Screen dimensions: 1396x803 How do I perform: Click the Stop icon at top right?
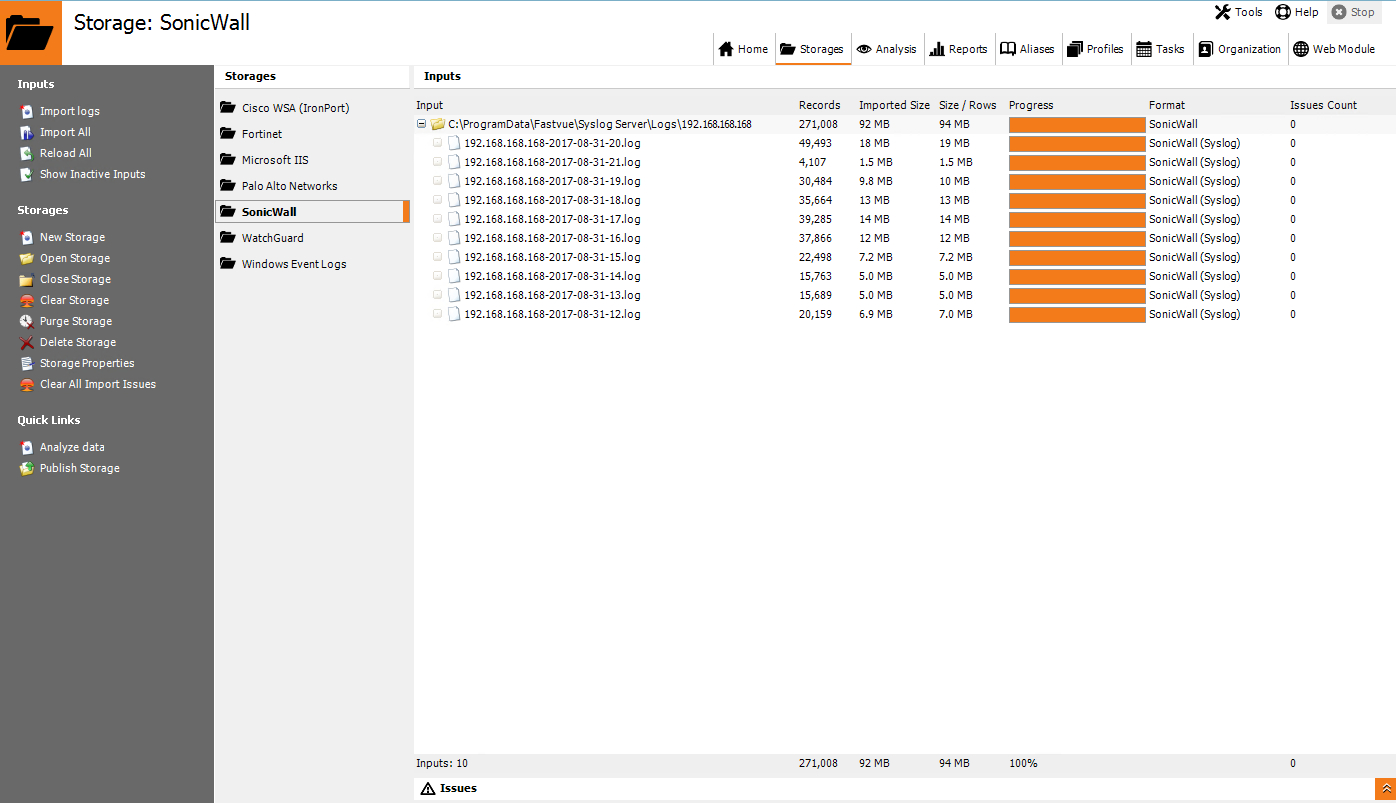tap(1339, 12)
